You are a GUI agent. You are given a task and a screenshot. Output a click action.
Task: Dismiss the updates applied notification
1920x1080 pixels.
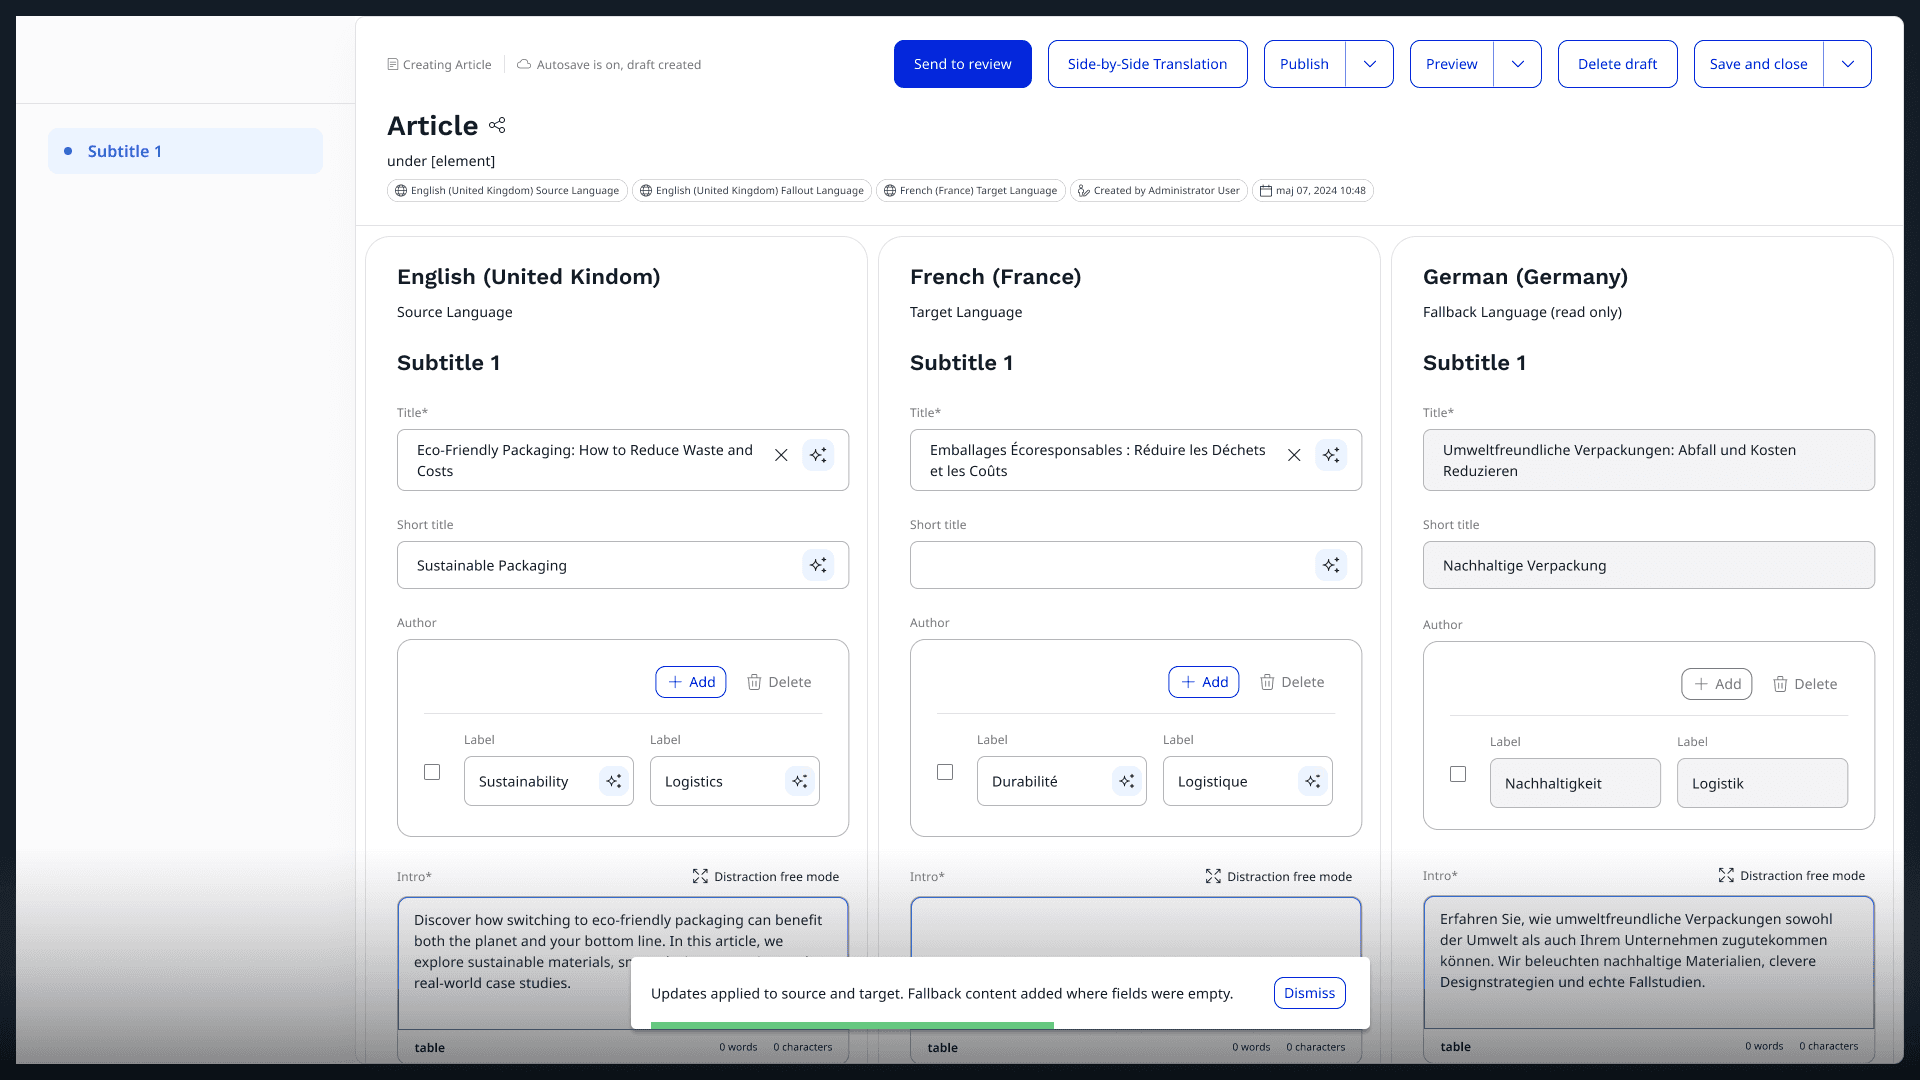point(1309,993)
